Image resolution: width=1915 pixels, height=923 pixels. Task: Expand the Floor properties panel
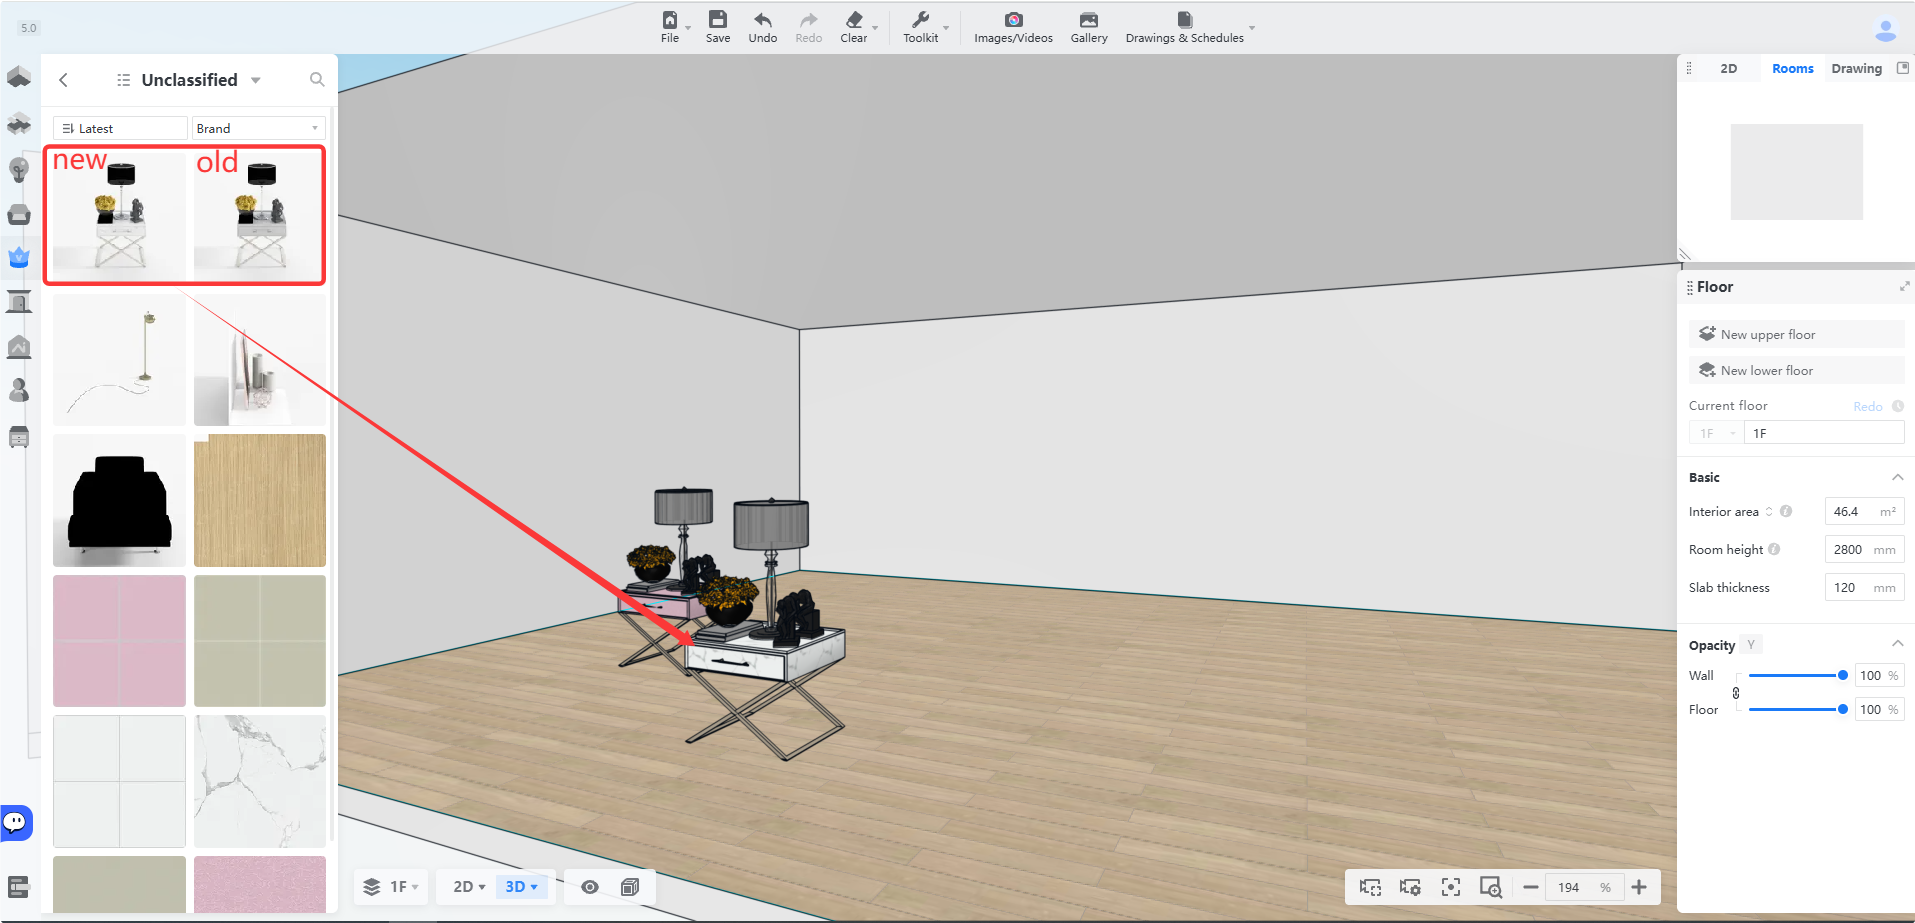click(x=1904, y=287)
